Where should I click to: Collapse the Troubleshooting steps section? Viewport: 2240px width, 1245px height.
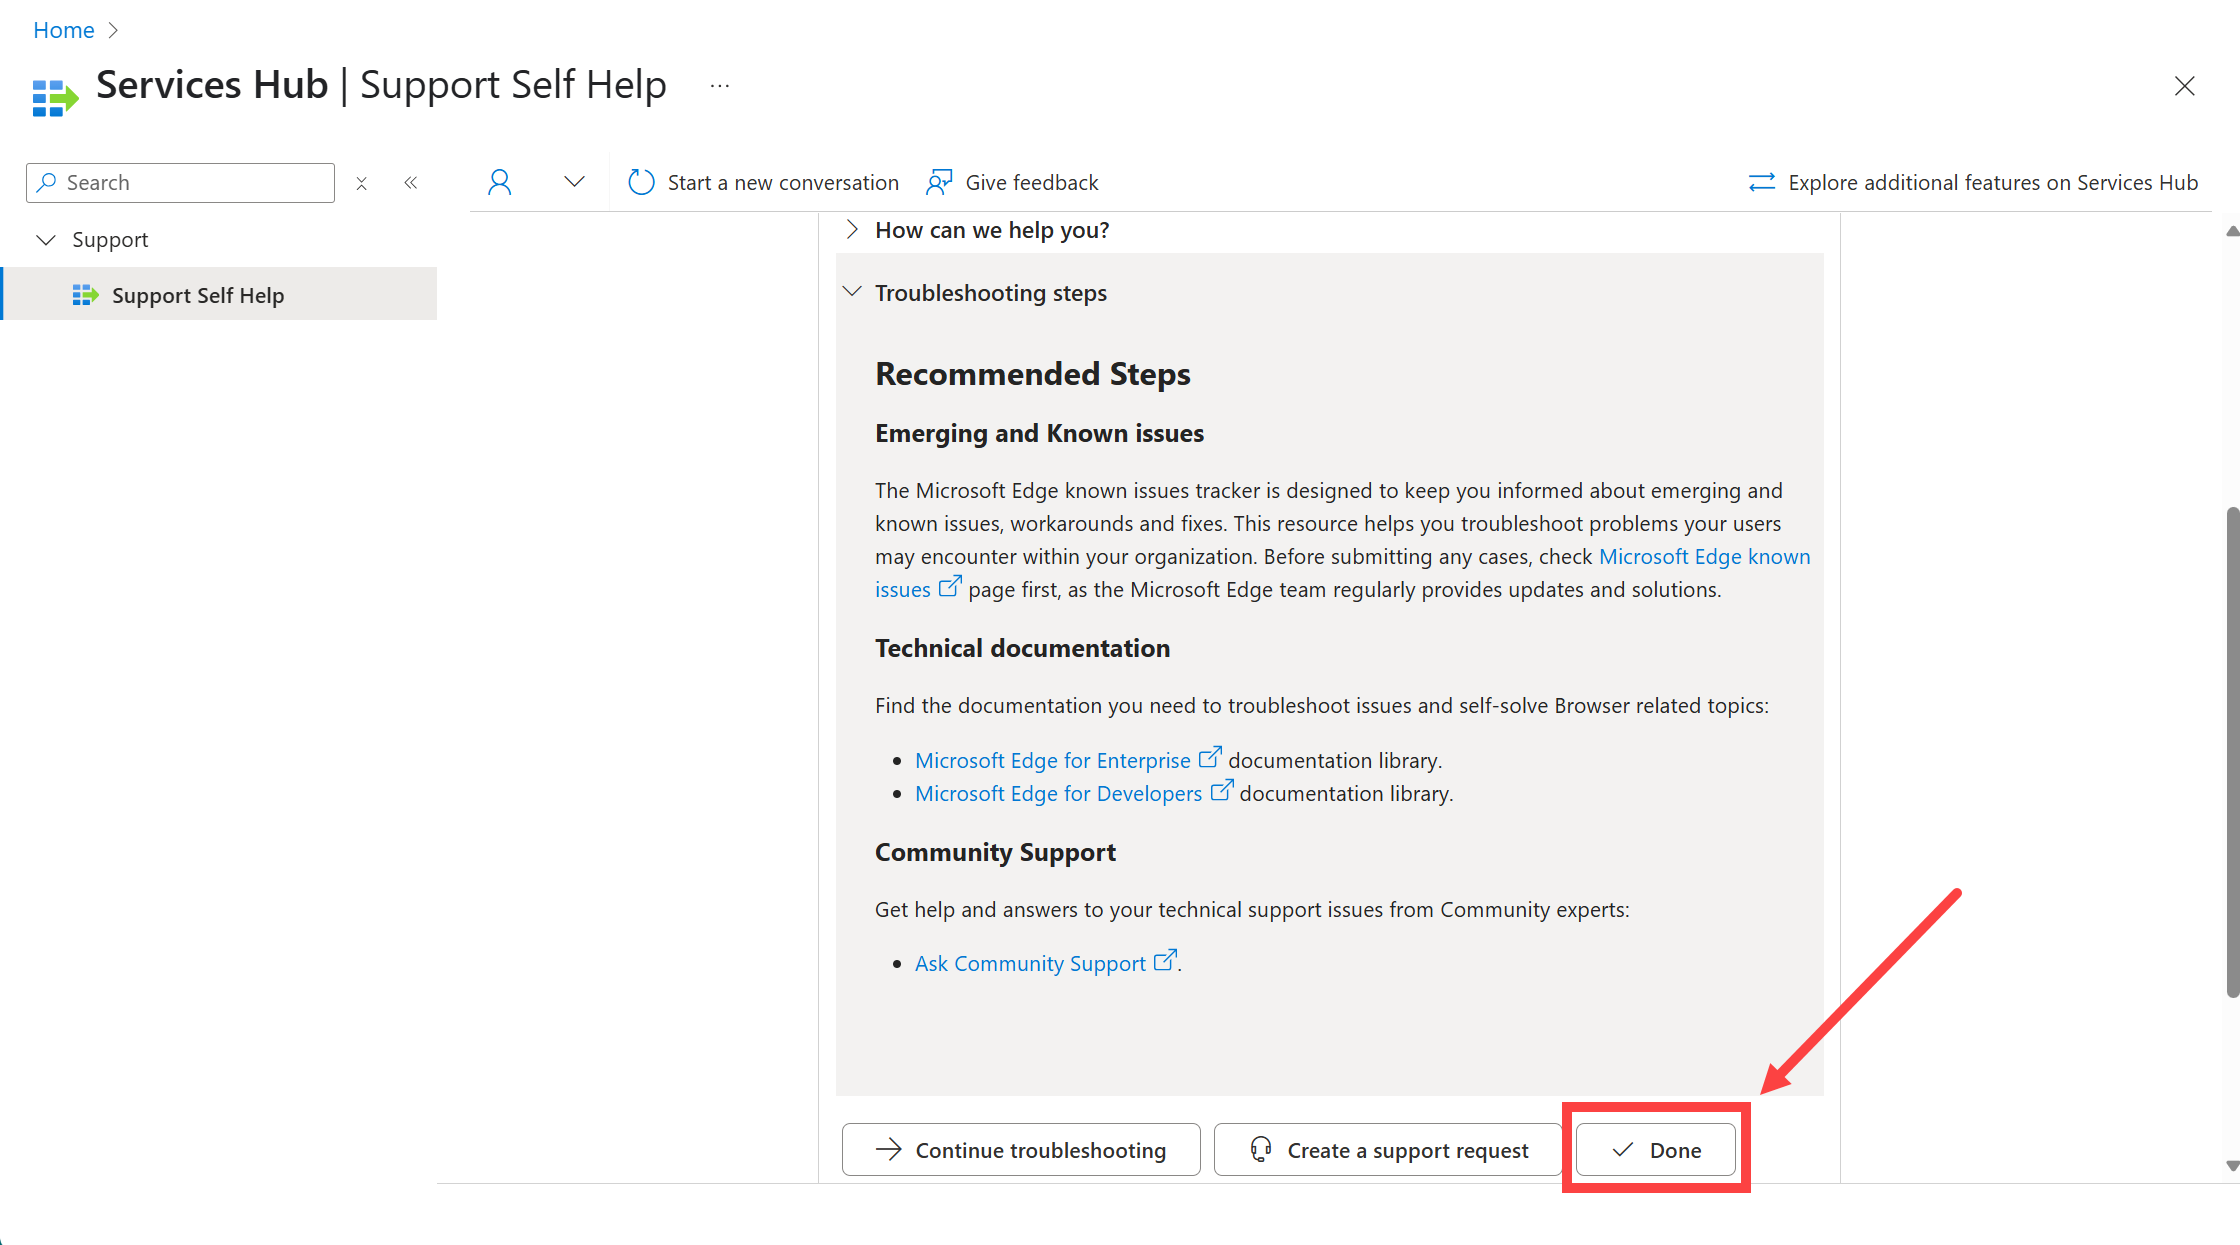click(854, 291)
